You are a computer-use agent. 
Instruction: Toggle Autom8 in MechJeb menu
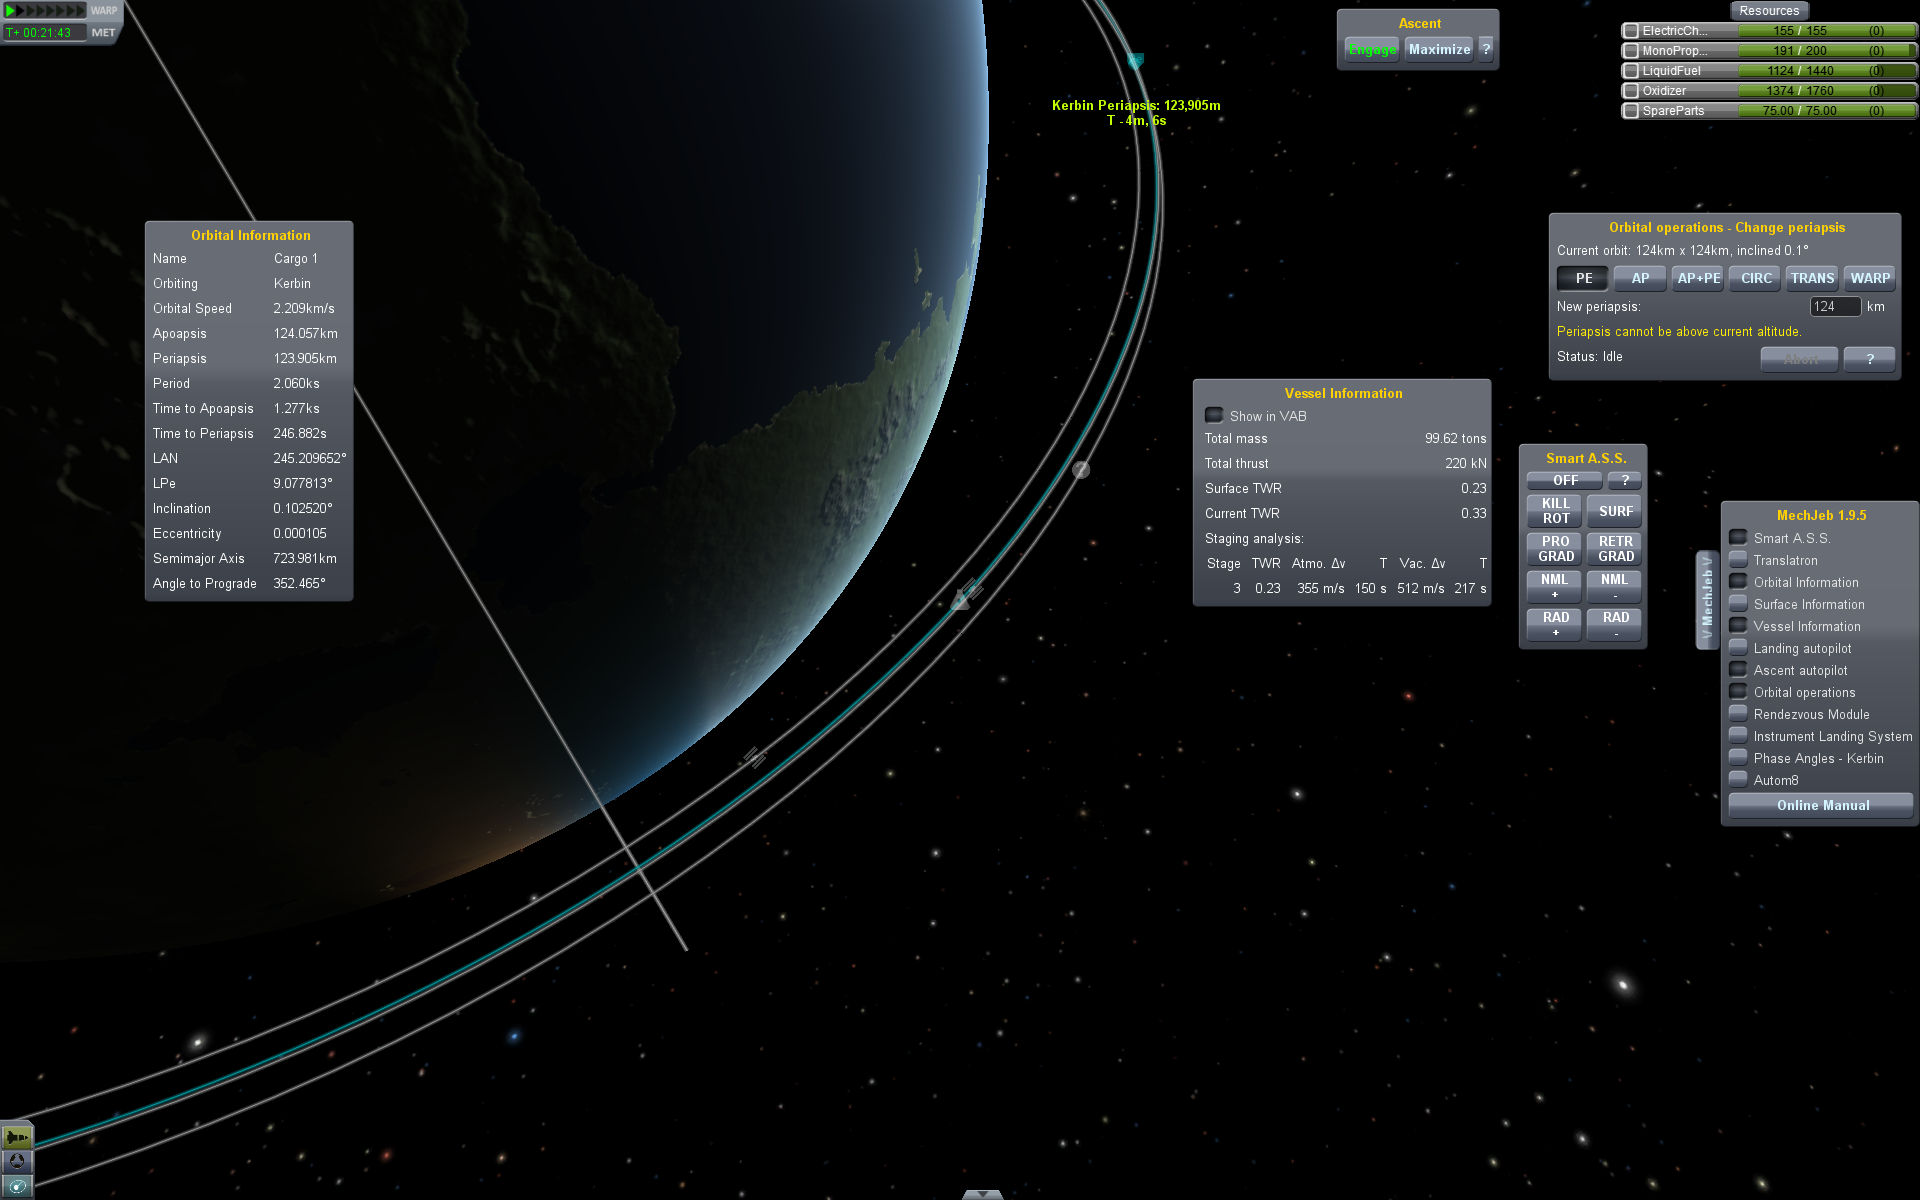coord(1739,780)
